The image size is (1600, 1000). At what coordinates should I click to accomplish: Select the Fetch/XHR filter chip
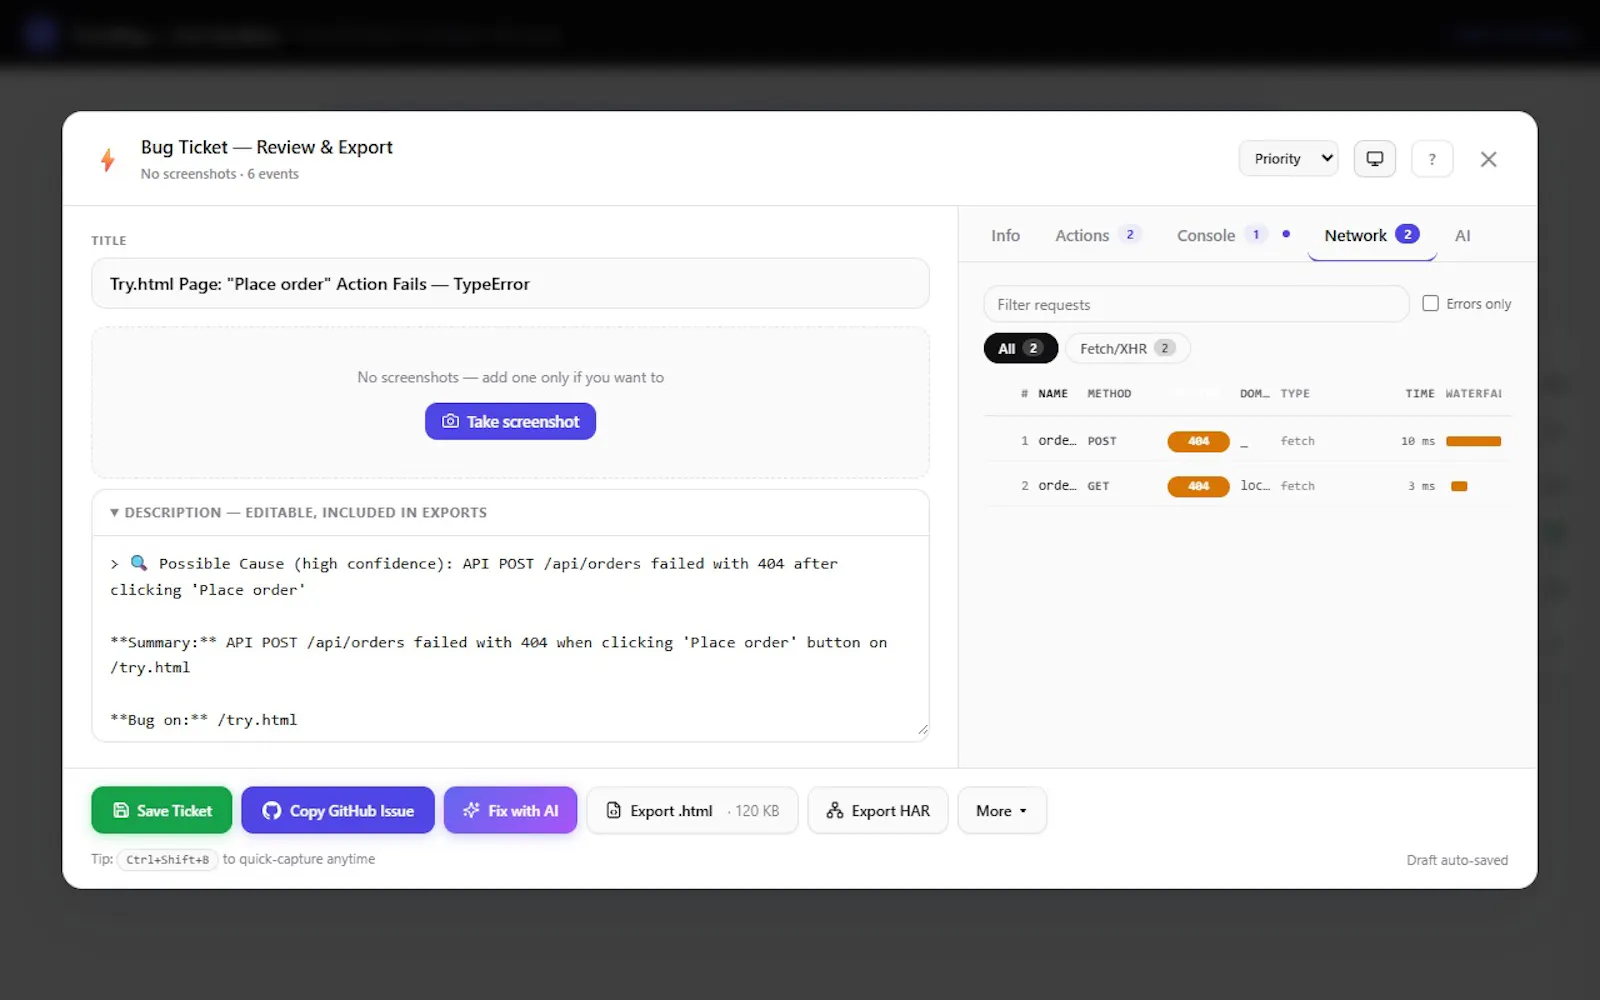pos(1127,348)
